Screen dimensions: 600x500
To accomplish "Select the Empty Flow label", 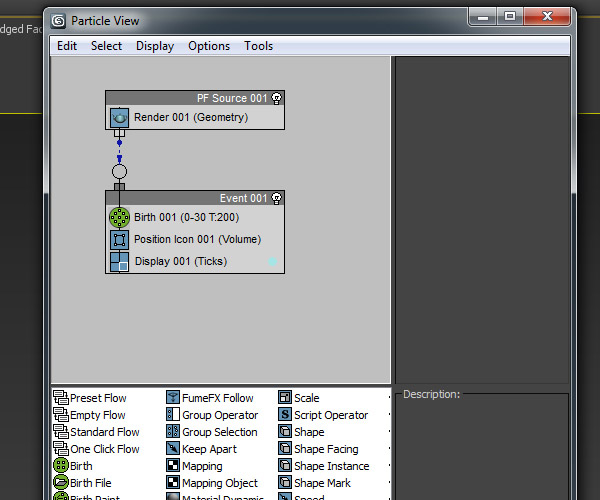I will click(98, 415).
